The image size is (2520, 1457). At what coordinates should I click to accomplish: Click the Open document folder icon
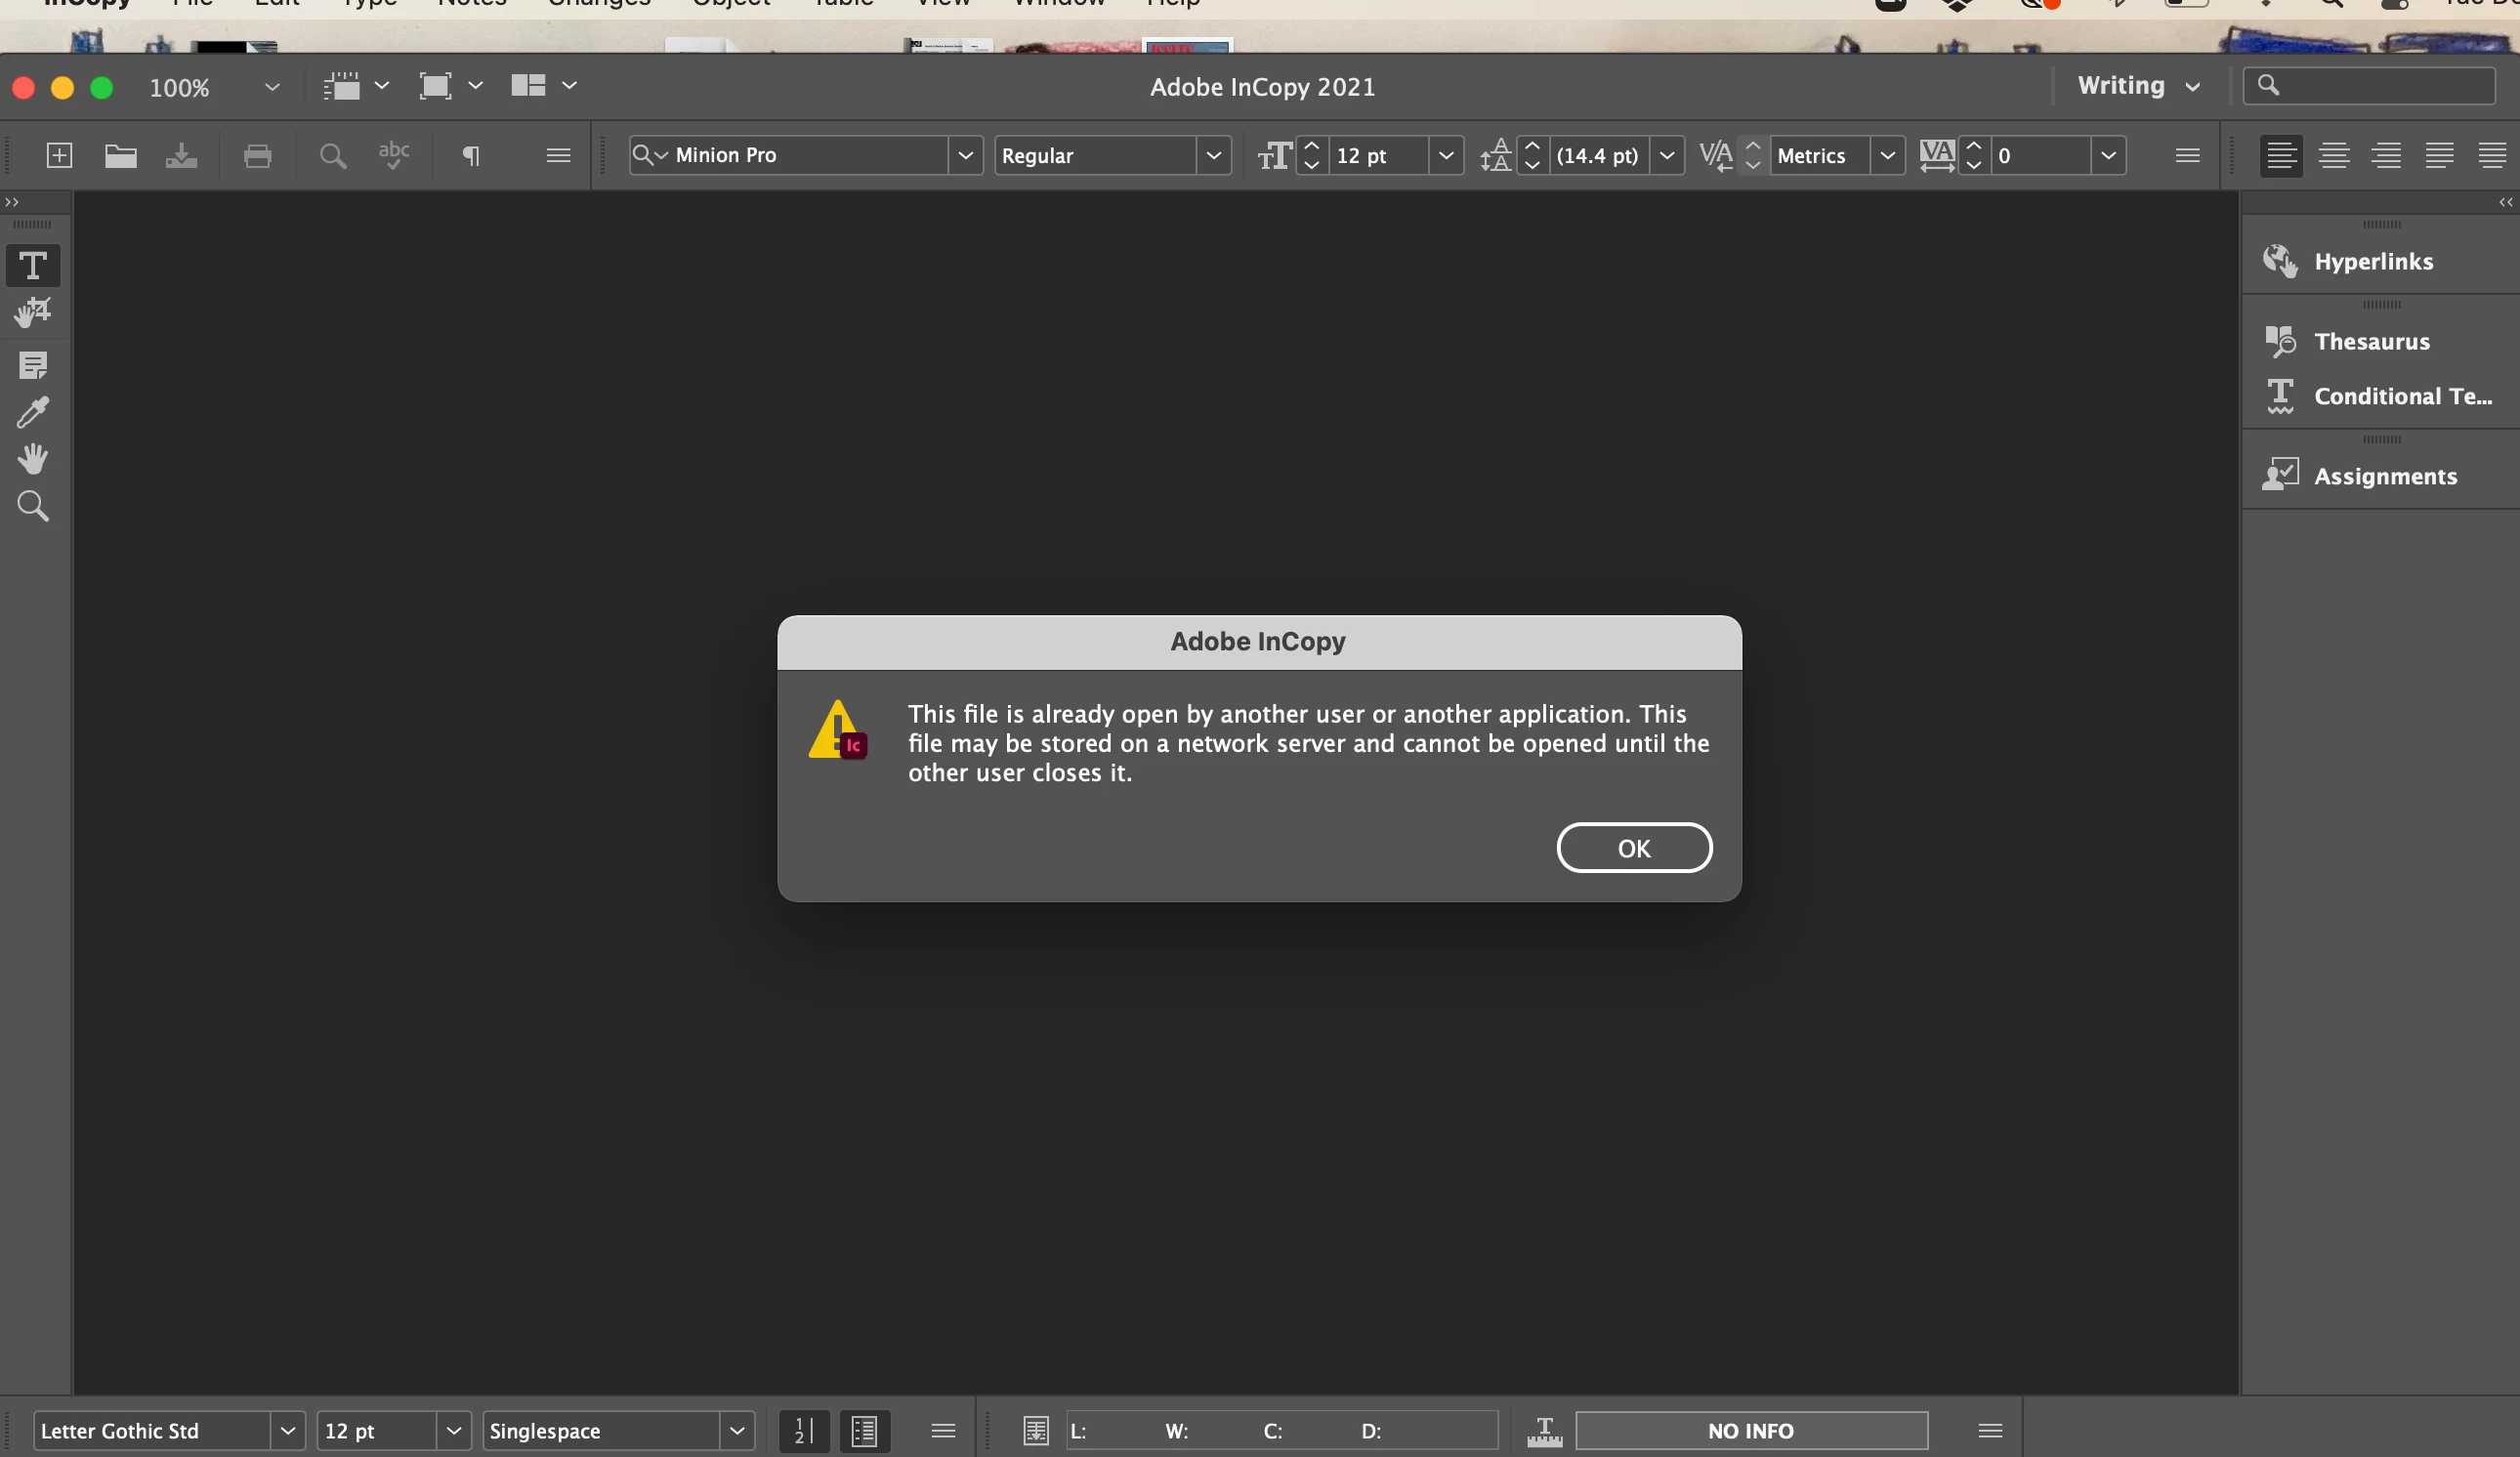[120, 155]
